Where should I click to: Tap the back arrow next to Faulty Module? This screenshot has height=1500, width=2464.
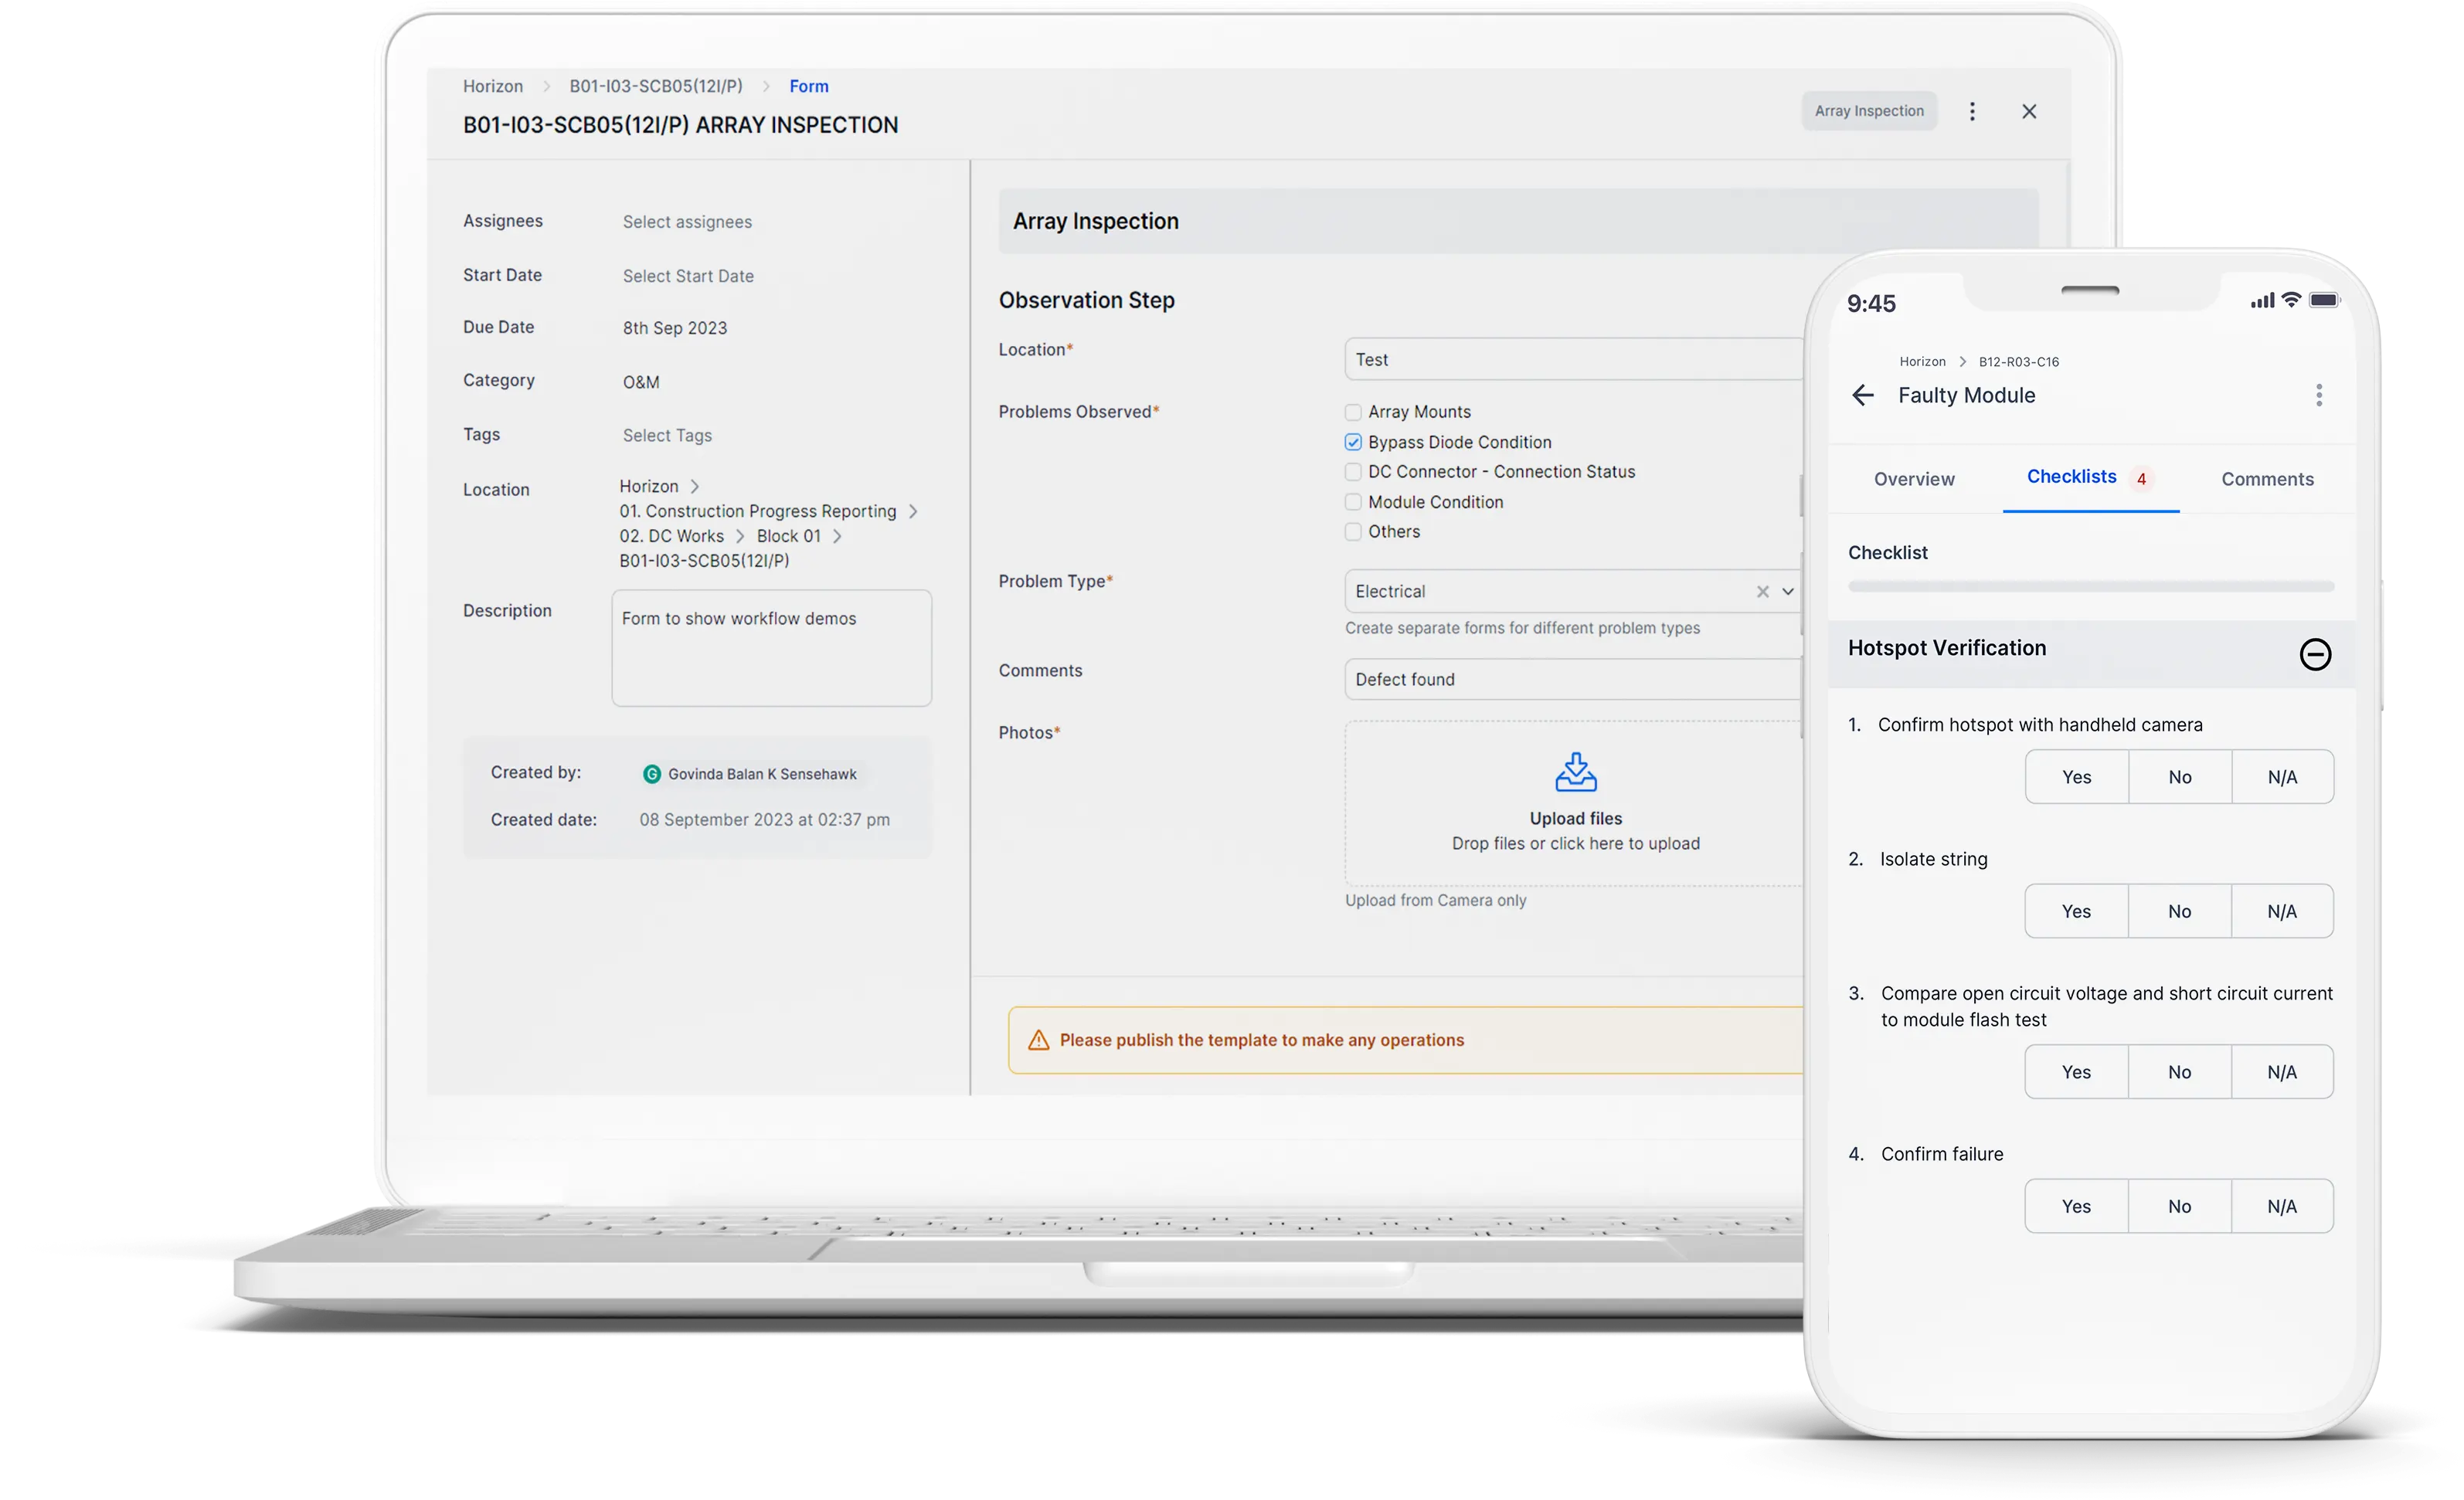(x=1862, y=395)
